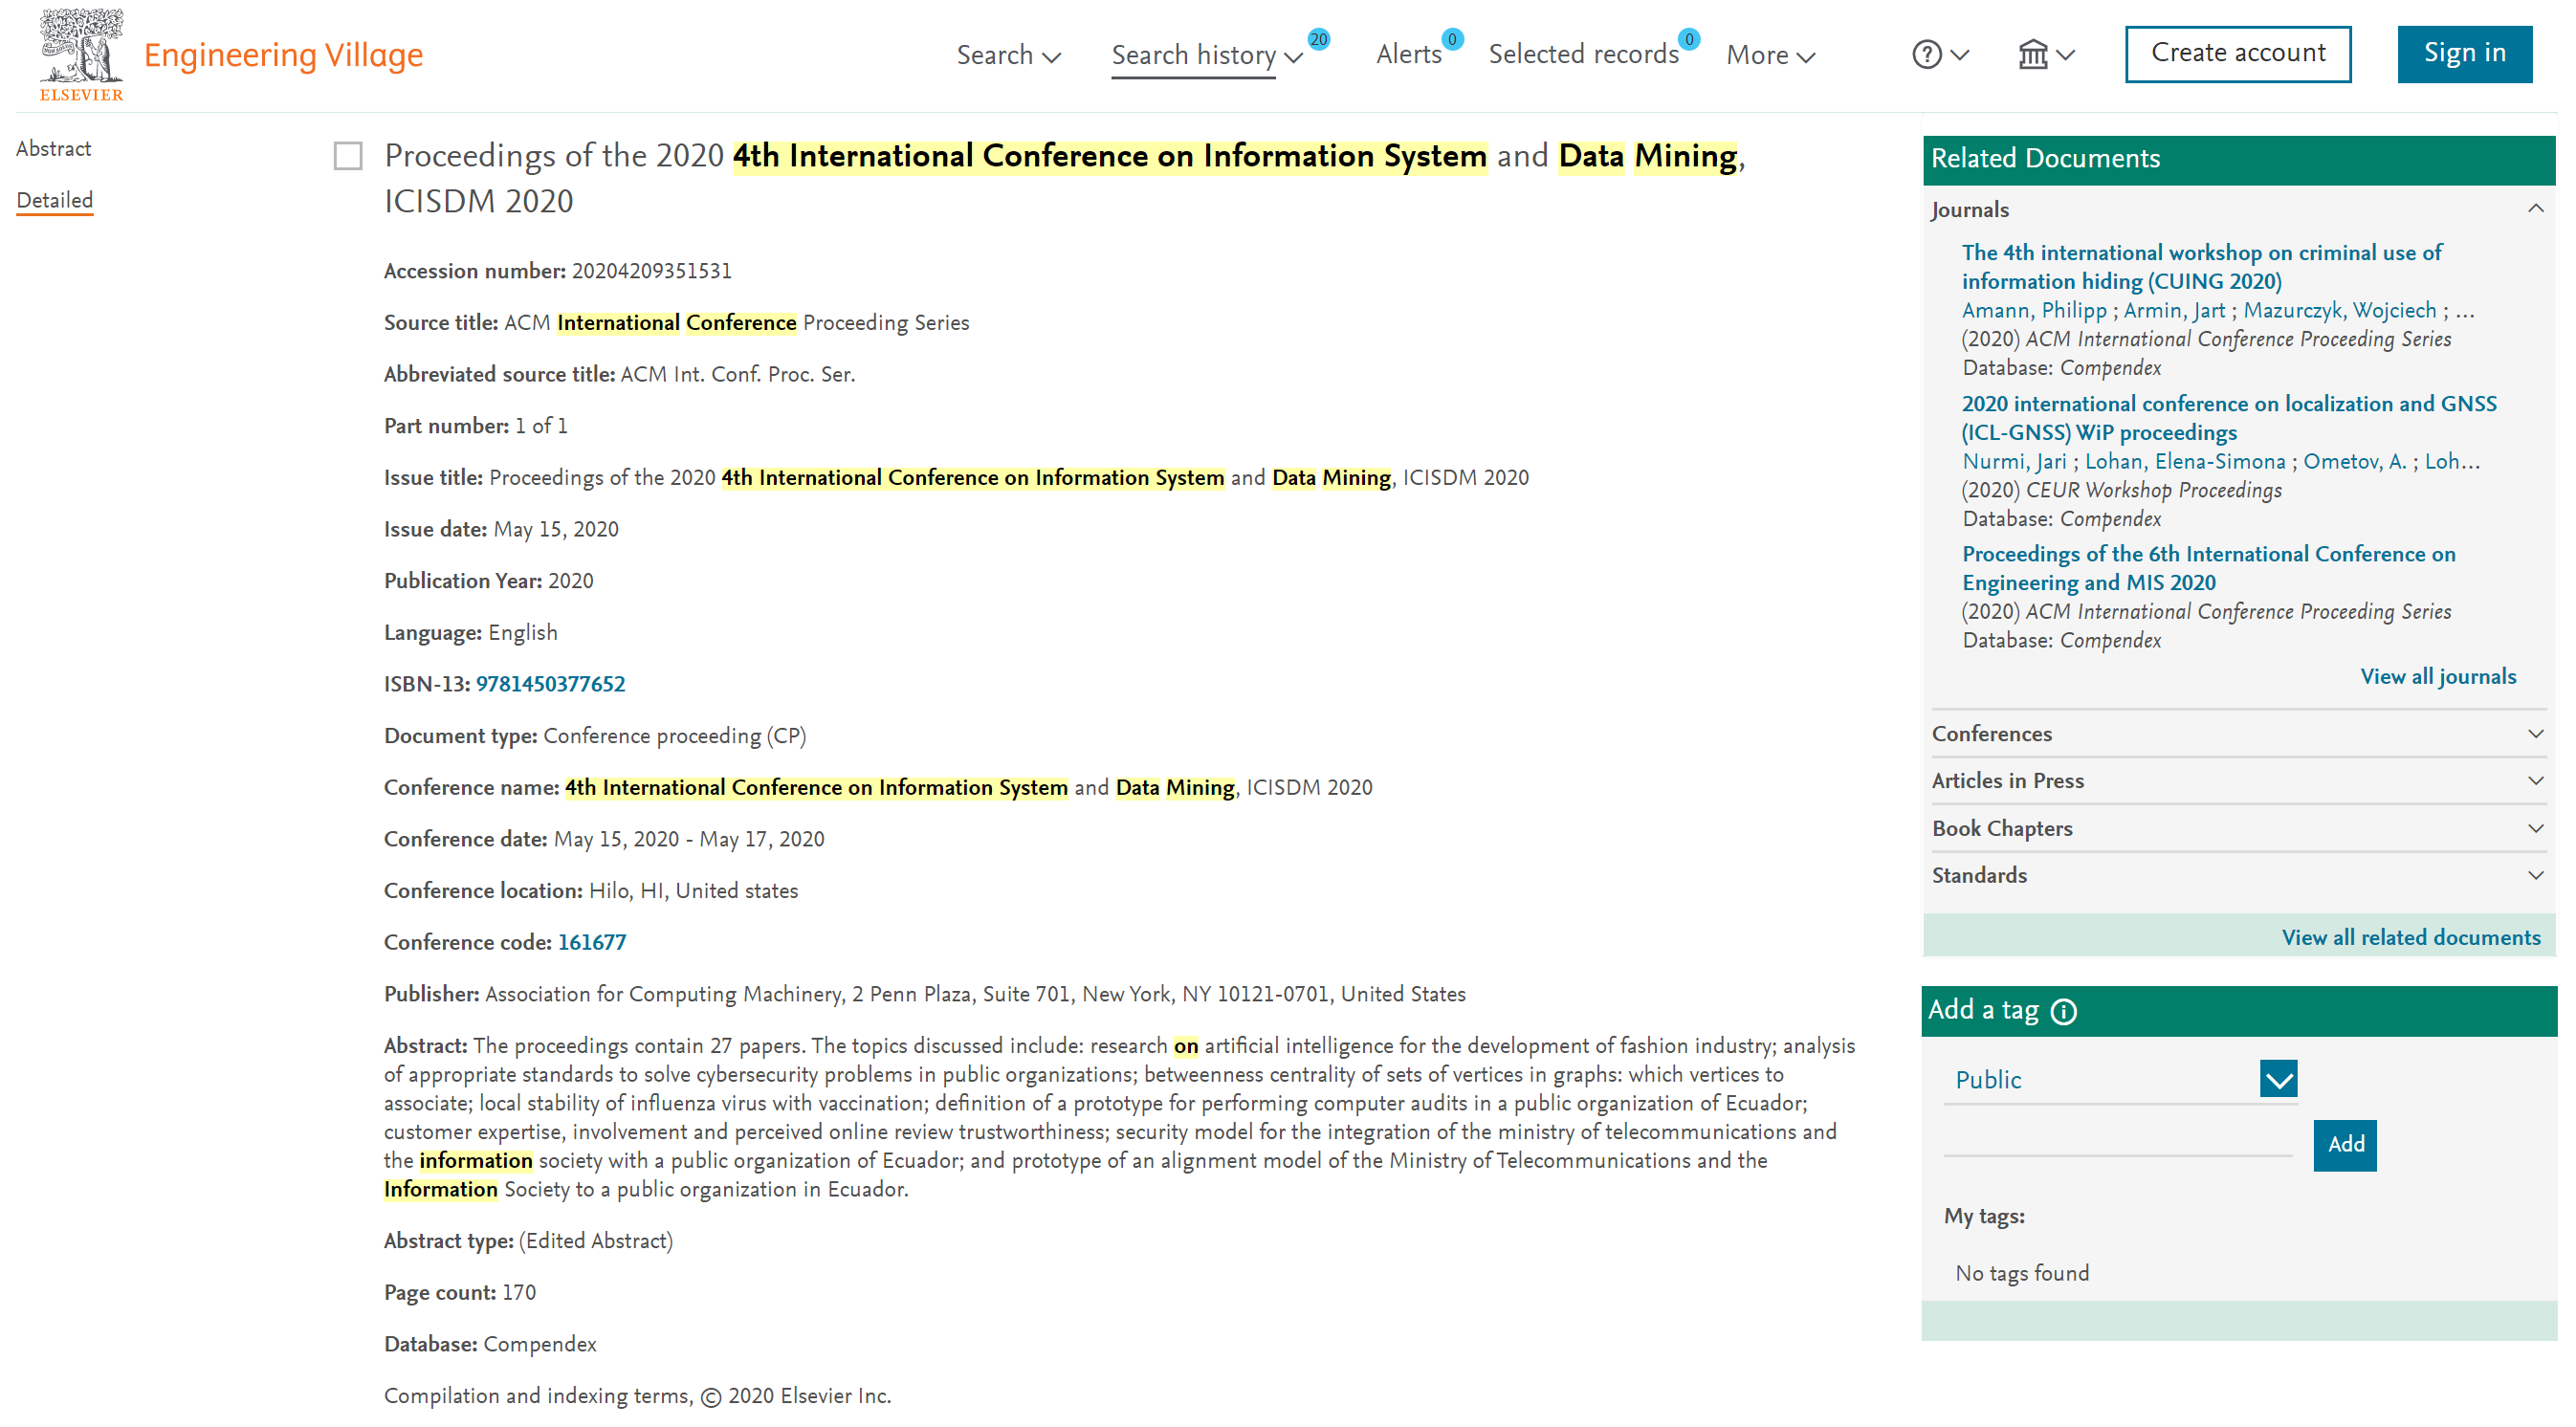
Task: Click the Add tag button
Action: click(2345, 1145)
